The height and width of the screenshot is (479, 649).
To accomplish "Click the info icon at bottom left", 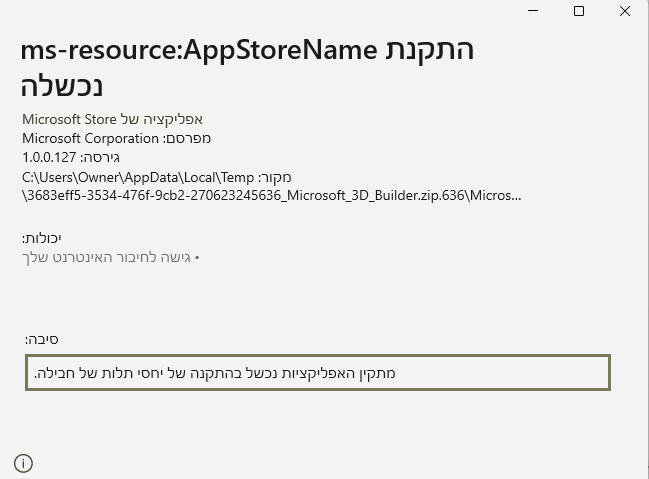I will [24, 463].
